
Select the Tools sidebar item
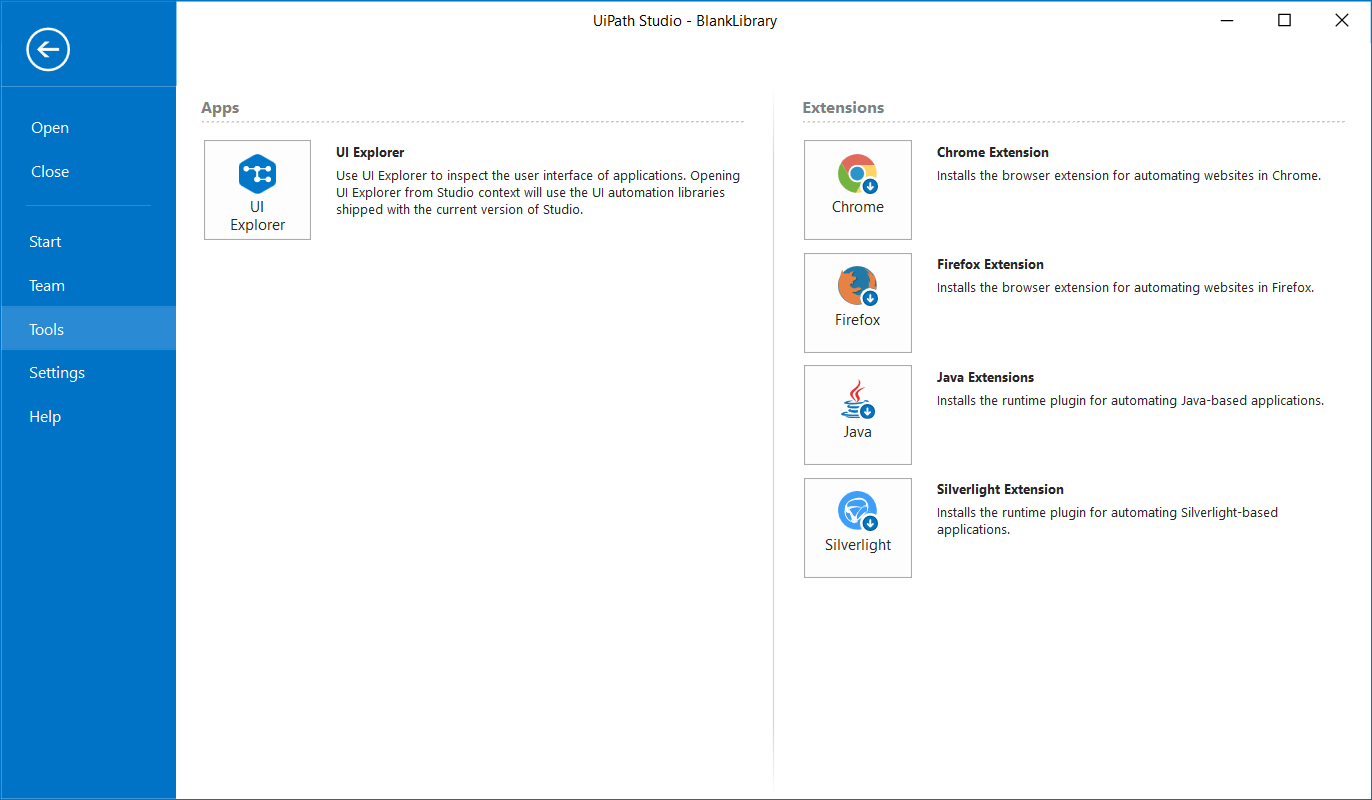click(x=88, y=329)
